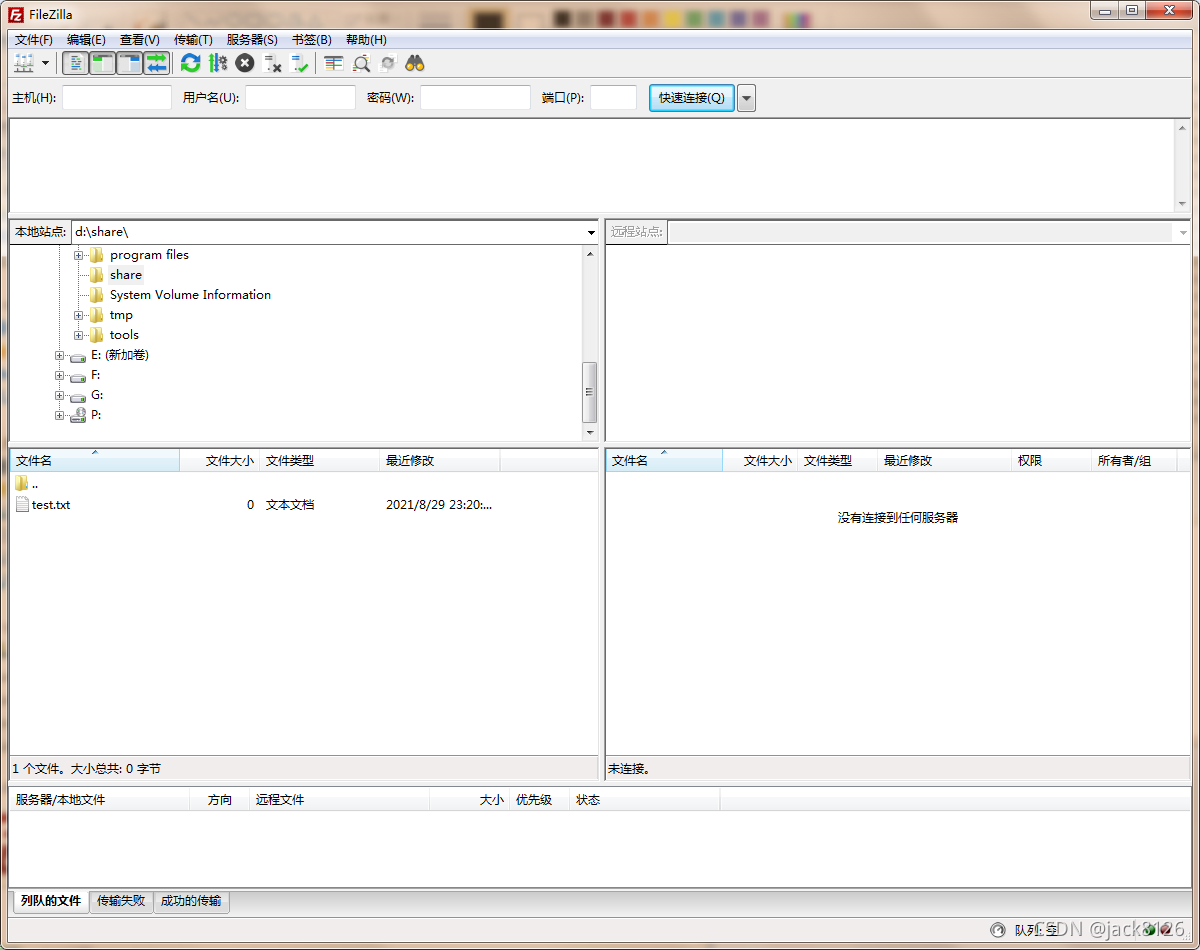Image resolution: width=1200 pixels, height=950 pixels.
Task: Click the FileZilla title bar icon
Action: point(16,14)
